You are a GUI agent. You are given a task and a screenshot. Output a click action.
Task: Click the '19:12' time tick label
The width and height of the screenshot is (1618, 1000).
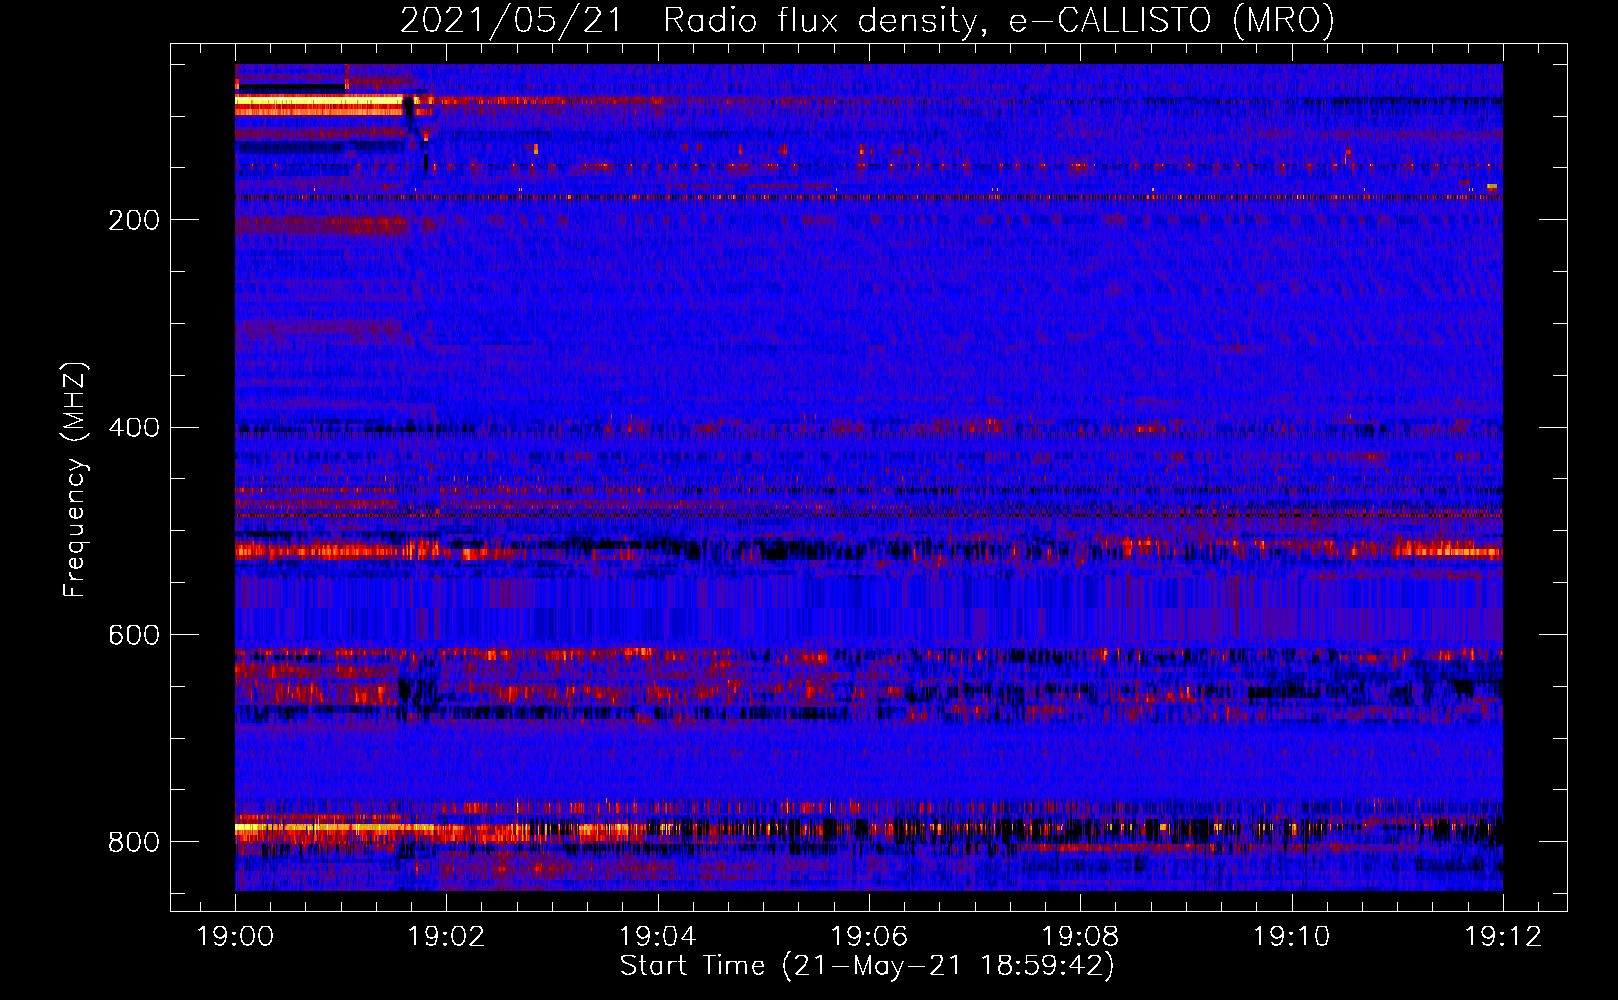click(1503, 936)
